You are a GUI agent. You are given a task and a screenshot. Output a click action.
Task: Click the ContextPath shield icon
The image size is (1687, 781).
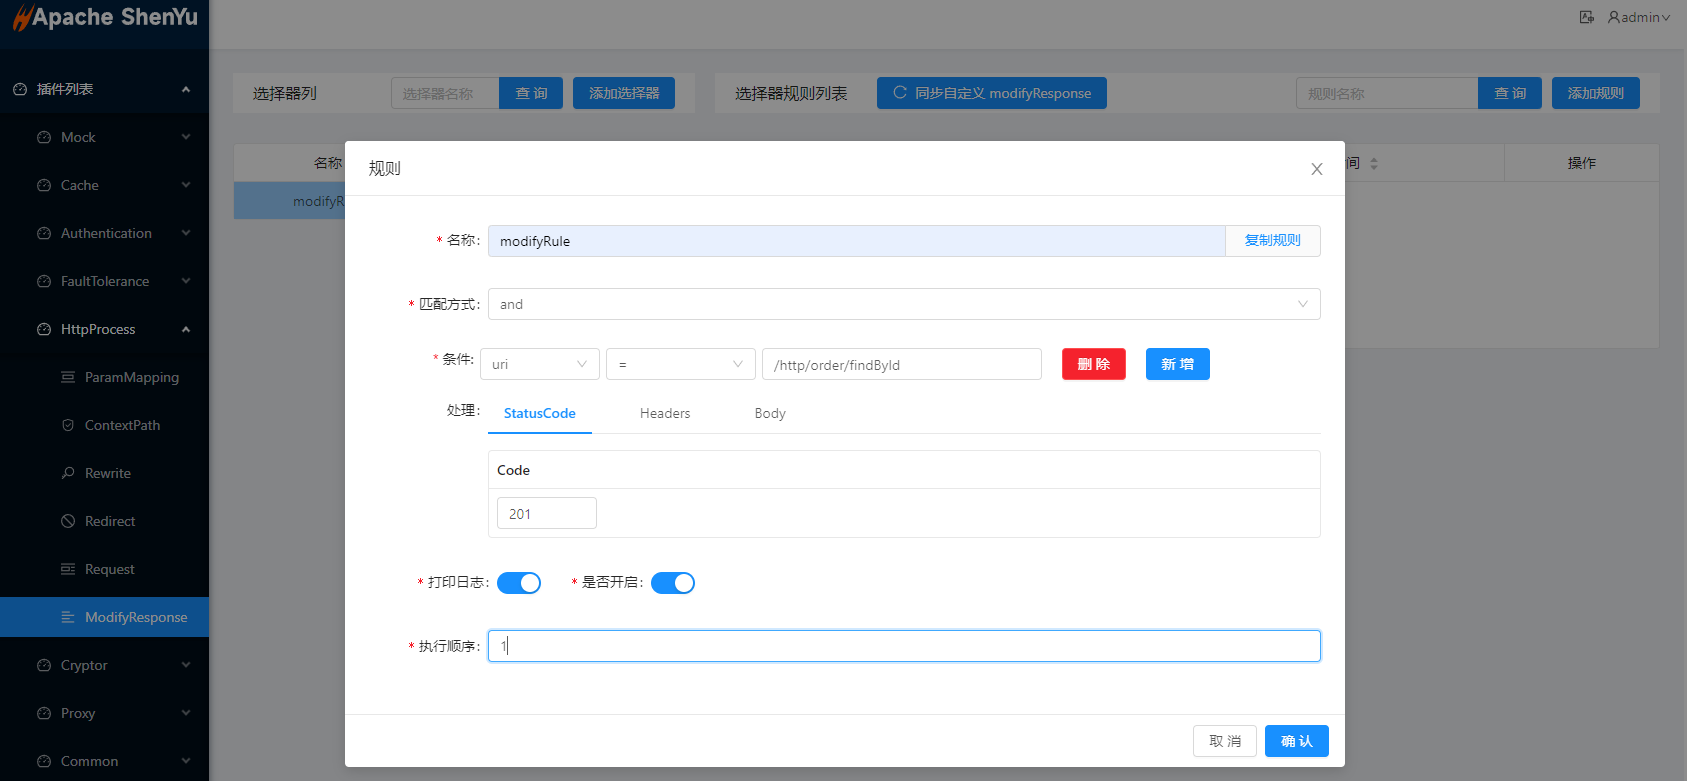click(68, 425)
